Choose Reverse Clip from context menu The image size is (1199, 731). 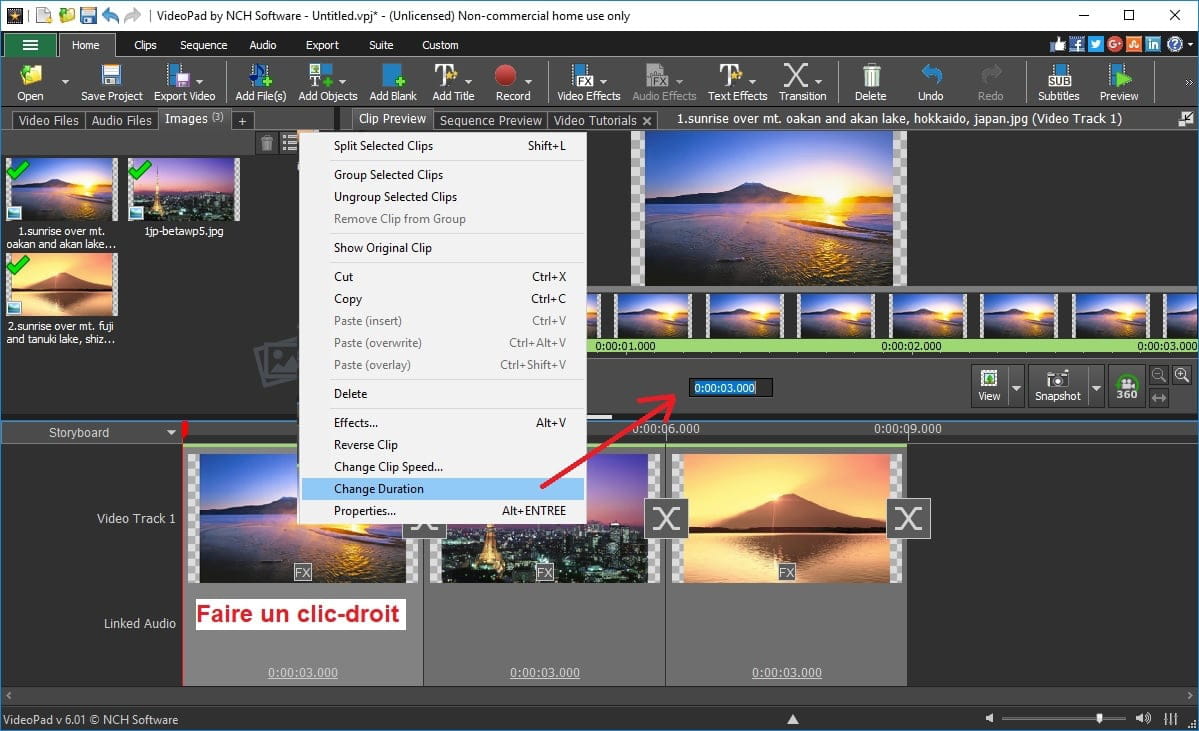coord(443,445)
